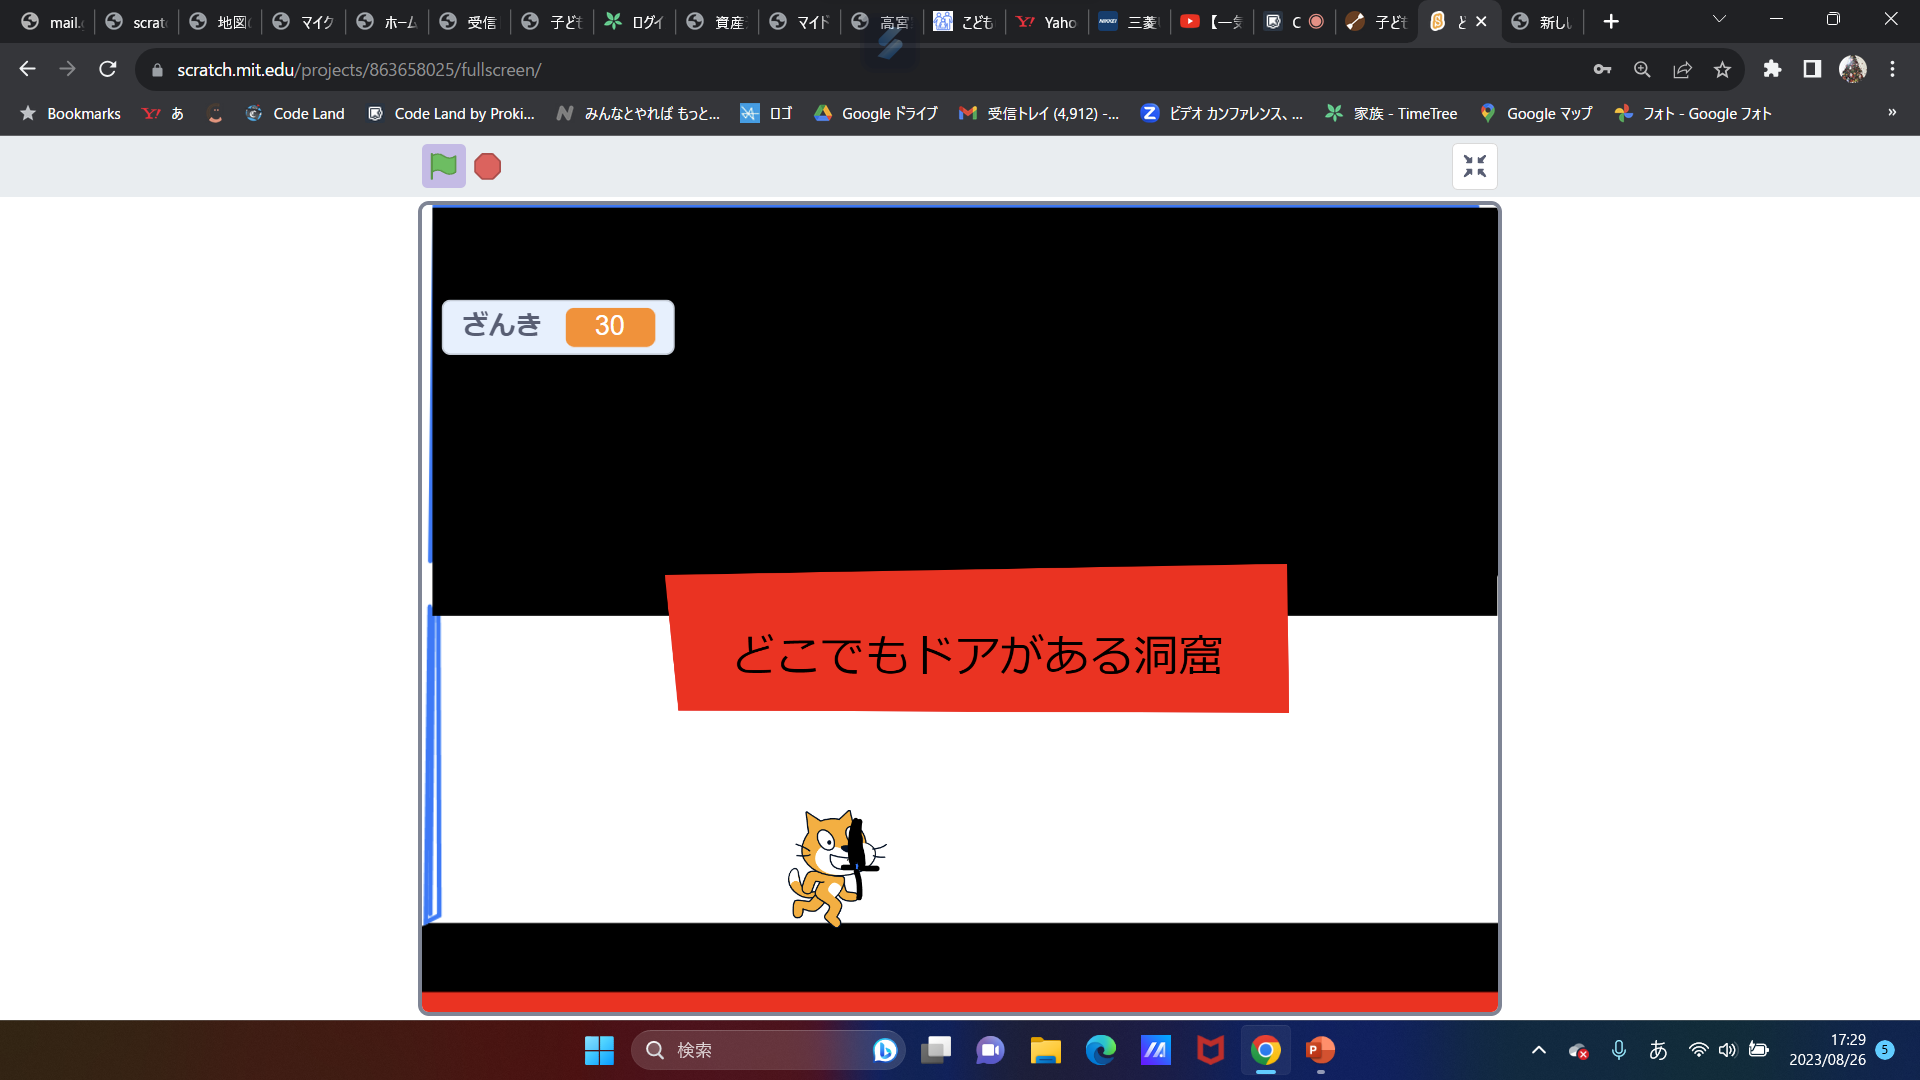Click the microphone tray icon
The height and width of the screenshot is (1080, 1920).
coord(1618,1050)
